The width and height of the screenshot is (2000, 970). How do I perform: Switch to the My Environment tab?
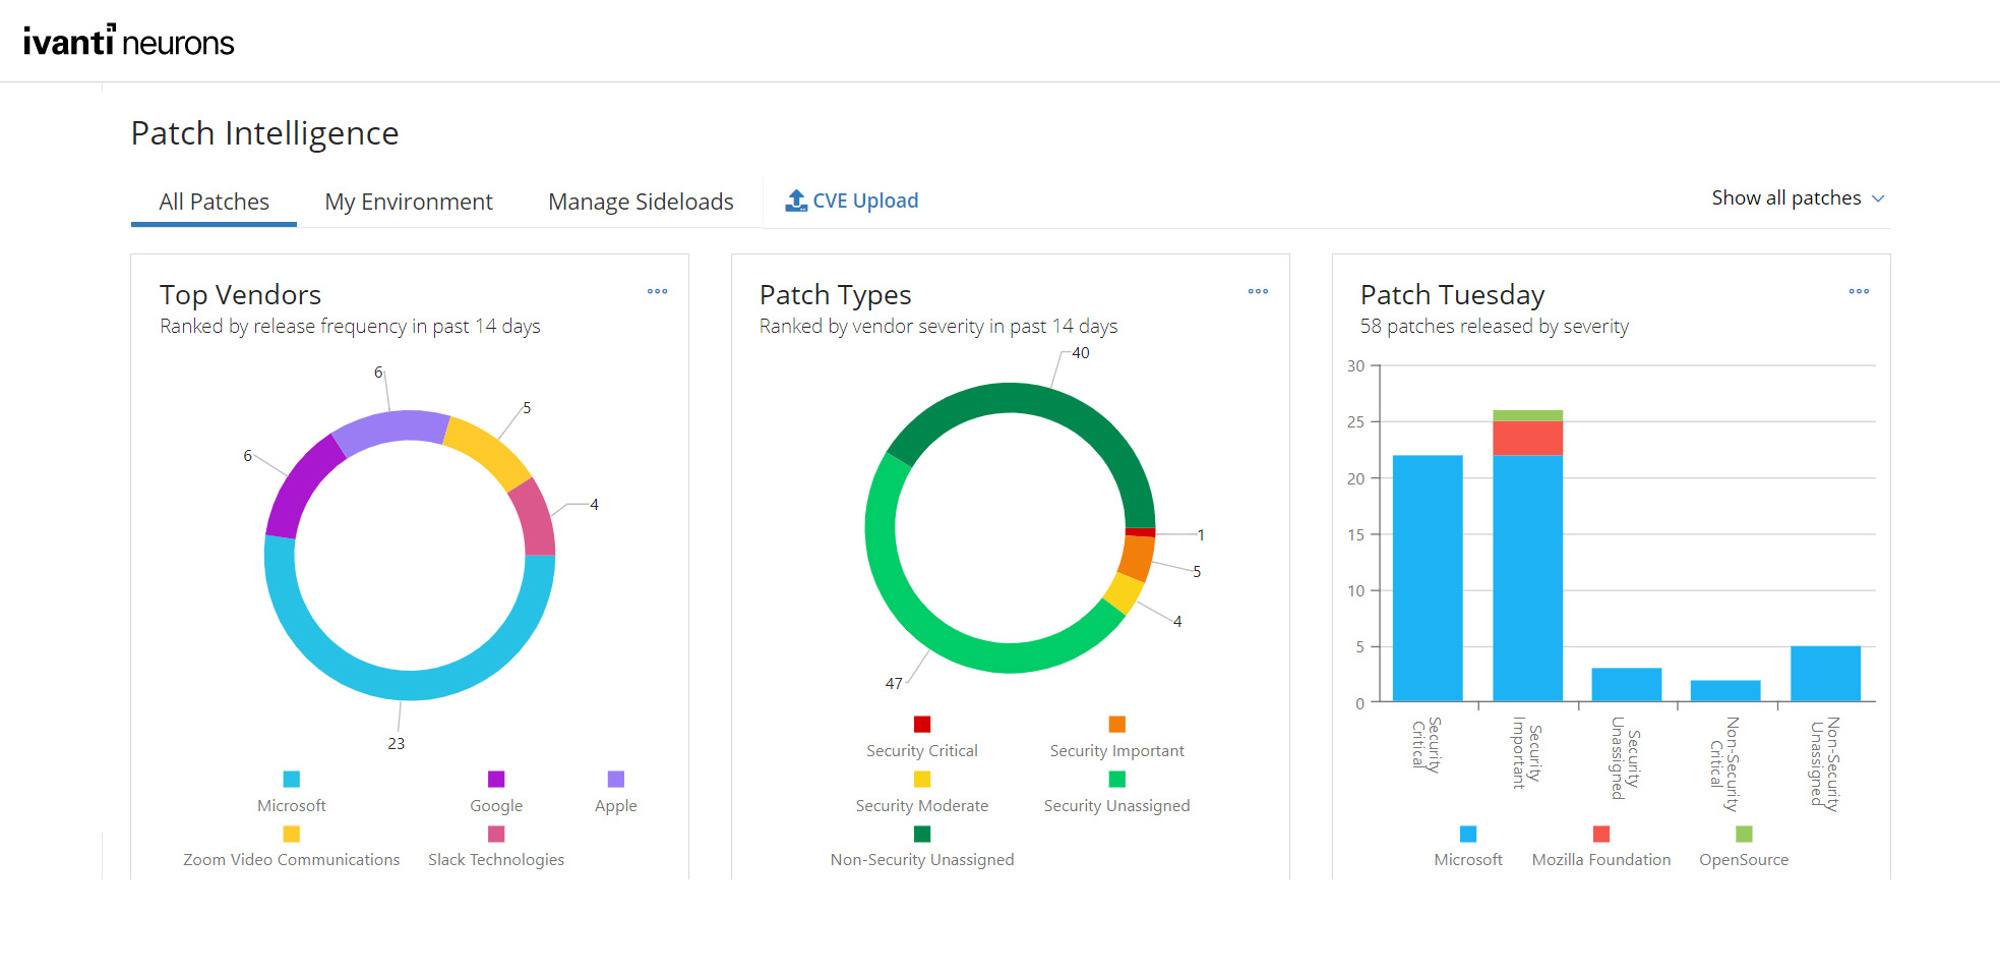pyautogui.click(x=408, y=202)
